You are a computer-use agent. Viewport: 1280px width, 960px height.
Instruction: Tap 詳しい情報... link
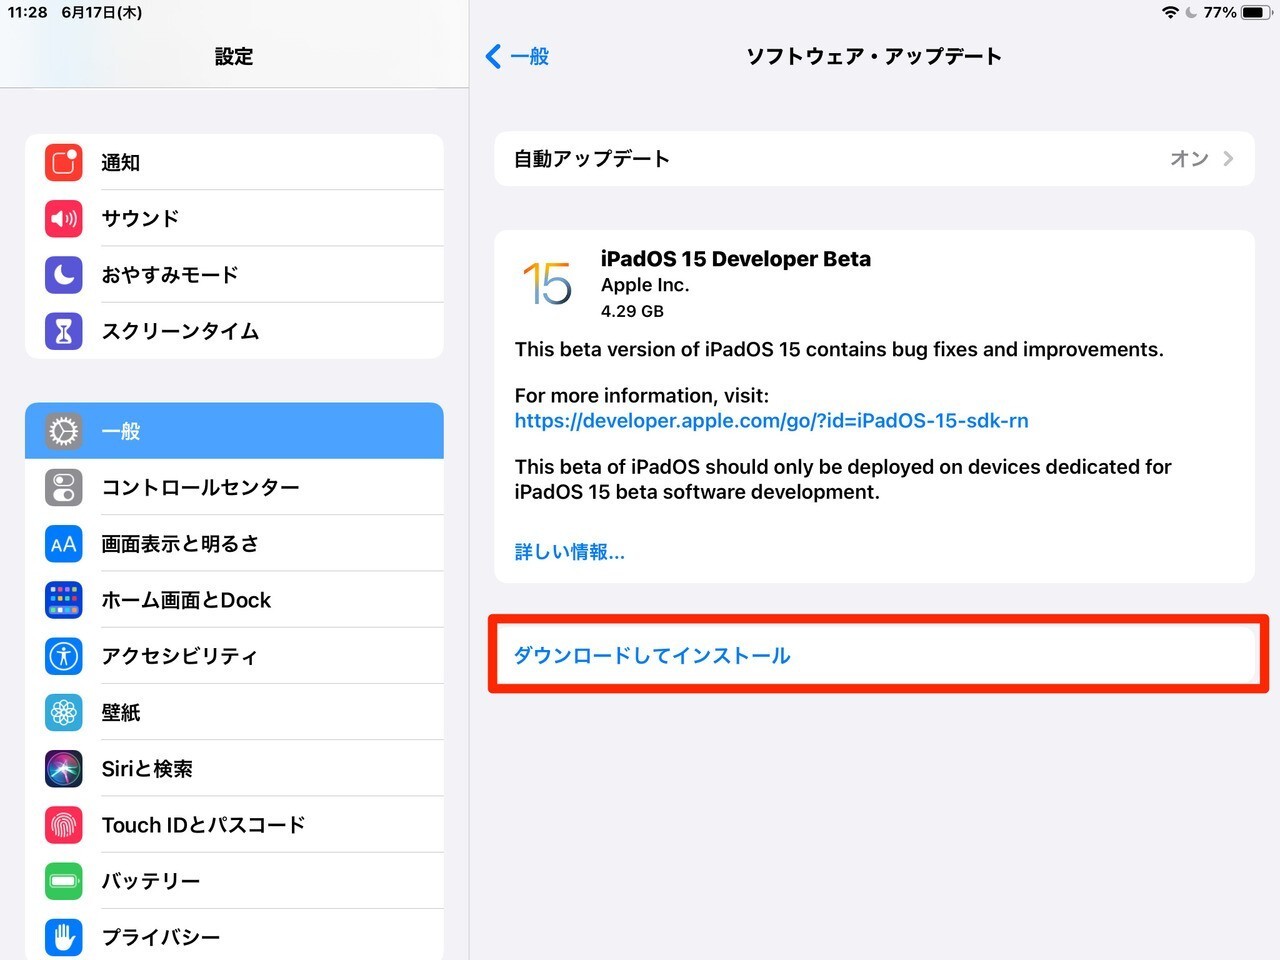coord(569,552)
